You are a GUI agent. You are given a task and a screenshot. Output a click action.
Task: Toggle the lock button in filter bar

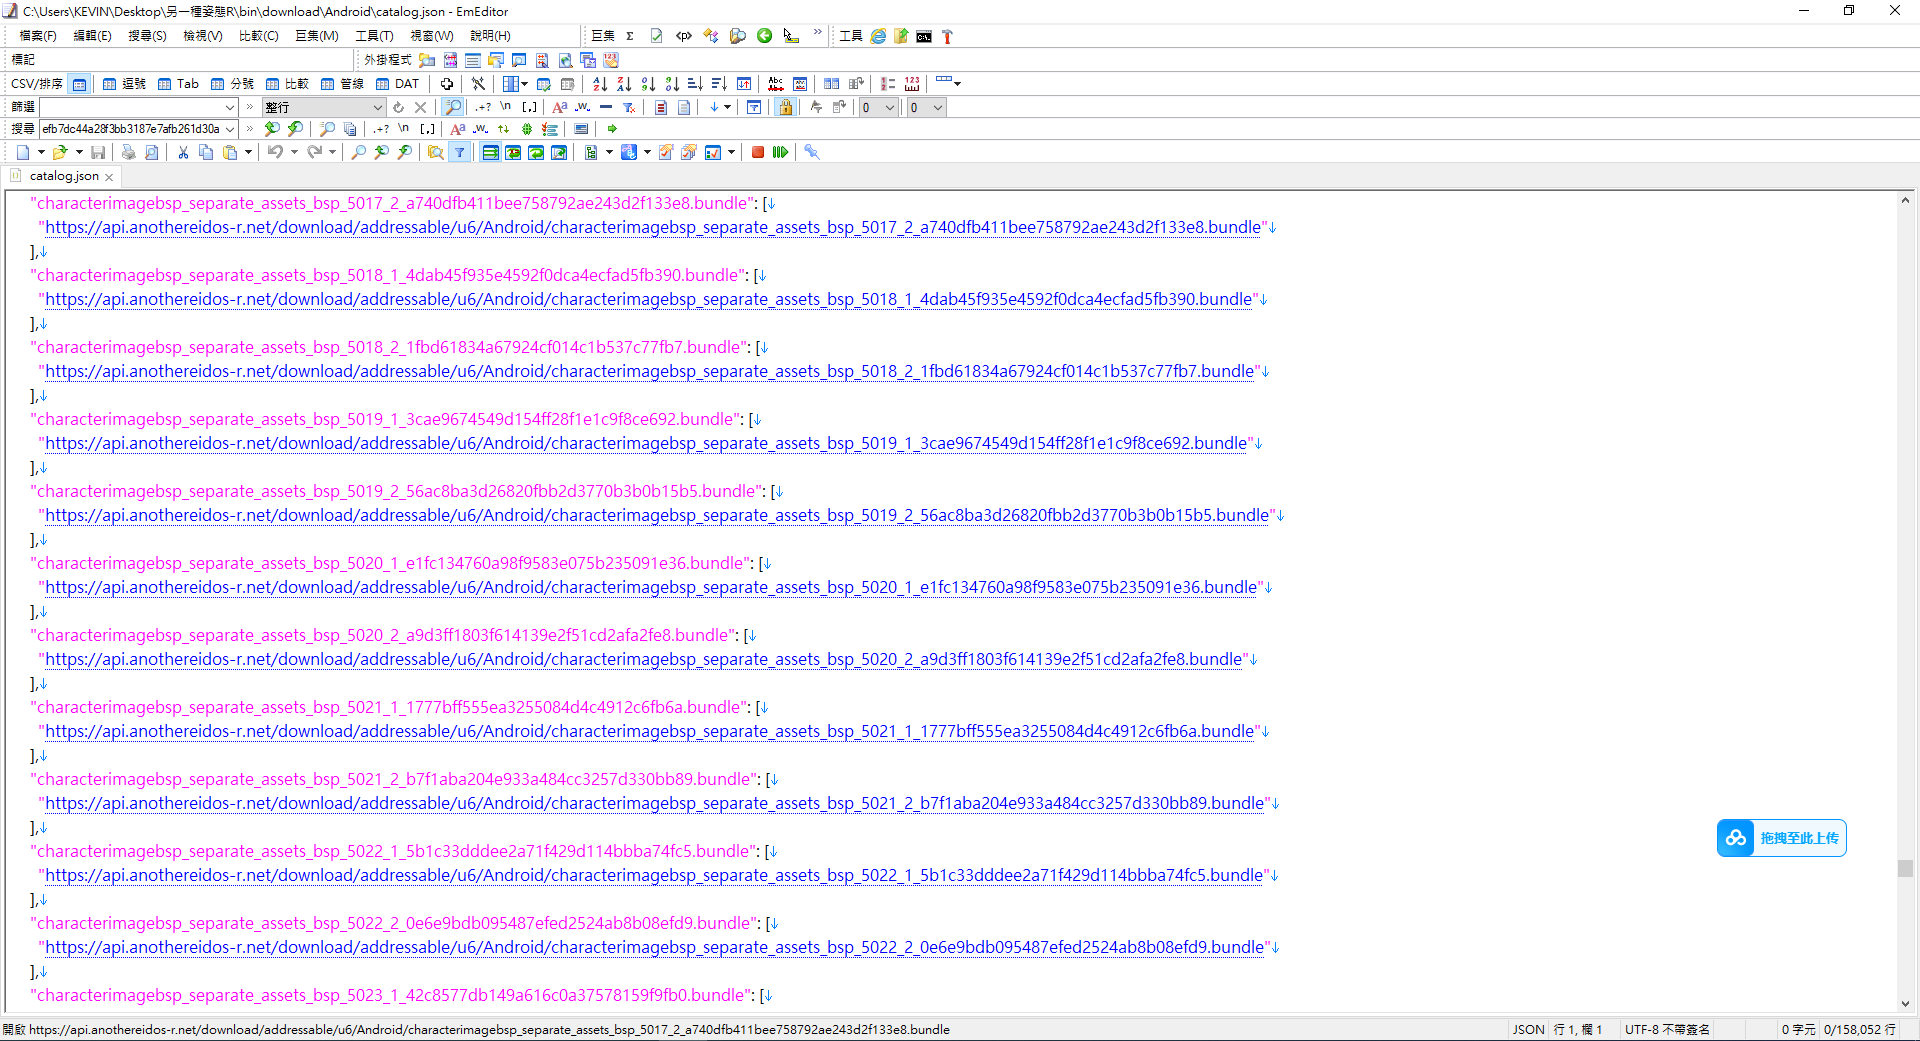click(785, 107)
